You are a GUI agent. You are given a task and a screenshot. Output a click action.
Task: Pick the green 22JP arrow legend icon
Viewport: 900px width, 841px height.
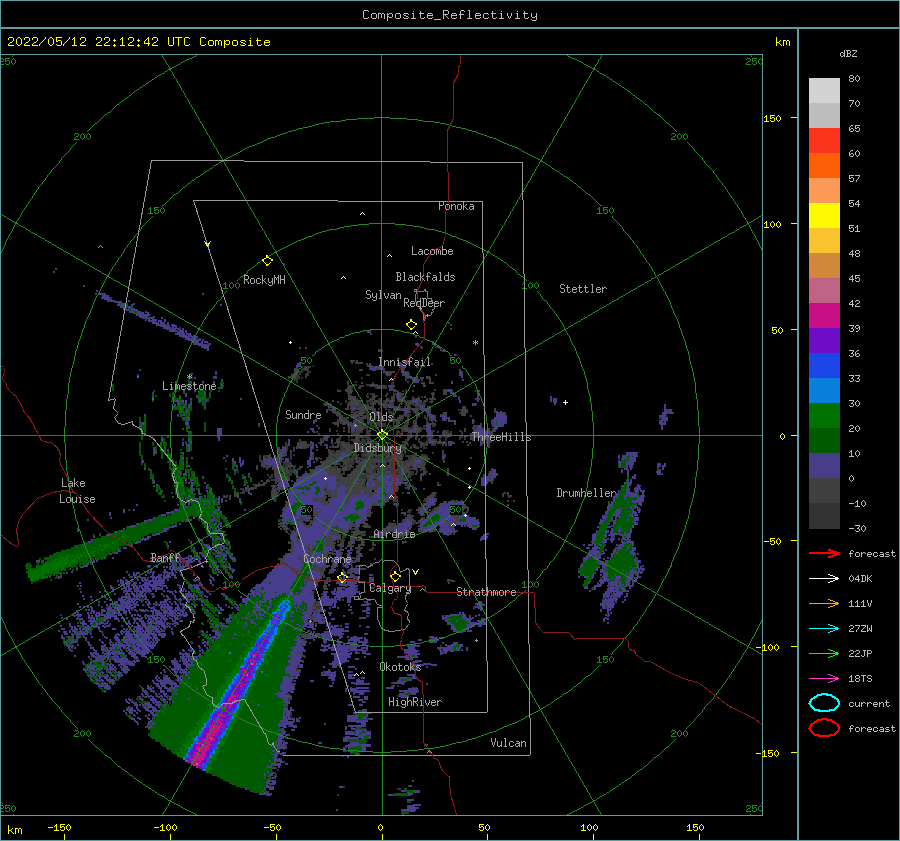(x=824, y=653)
